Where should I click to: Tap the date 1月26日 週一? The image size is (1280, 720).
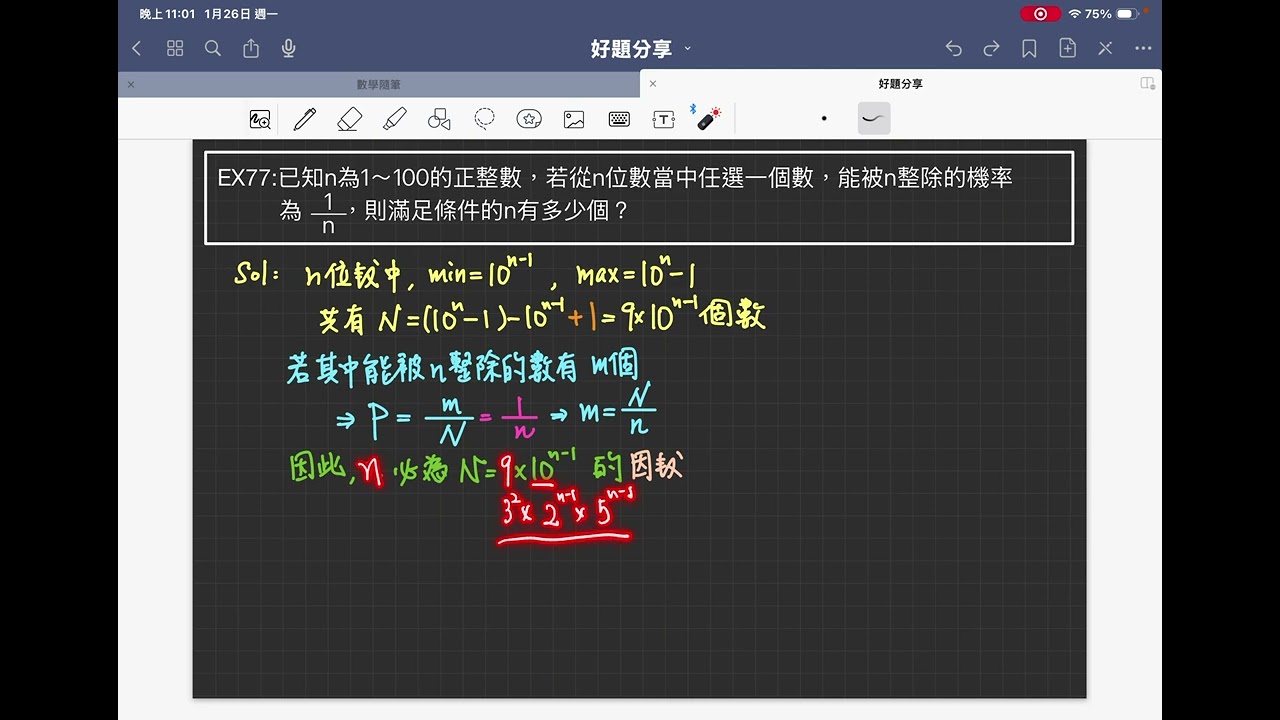[x=240, y=14]
